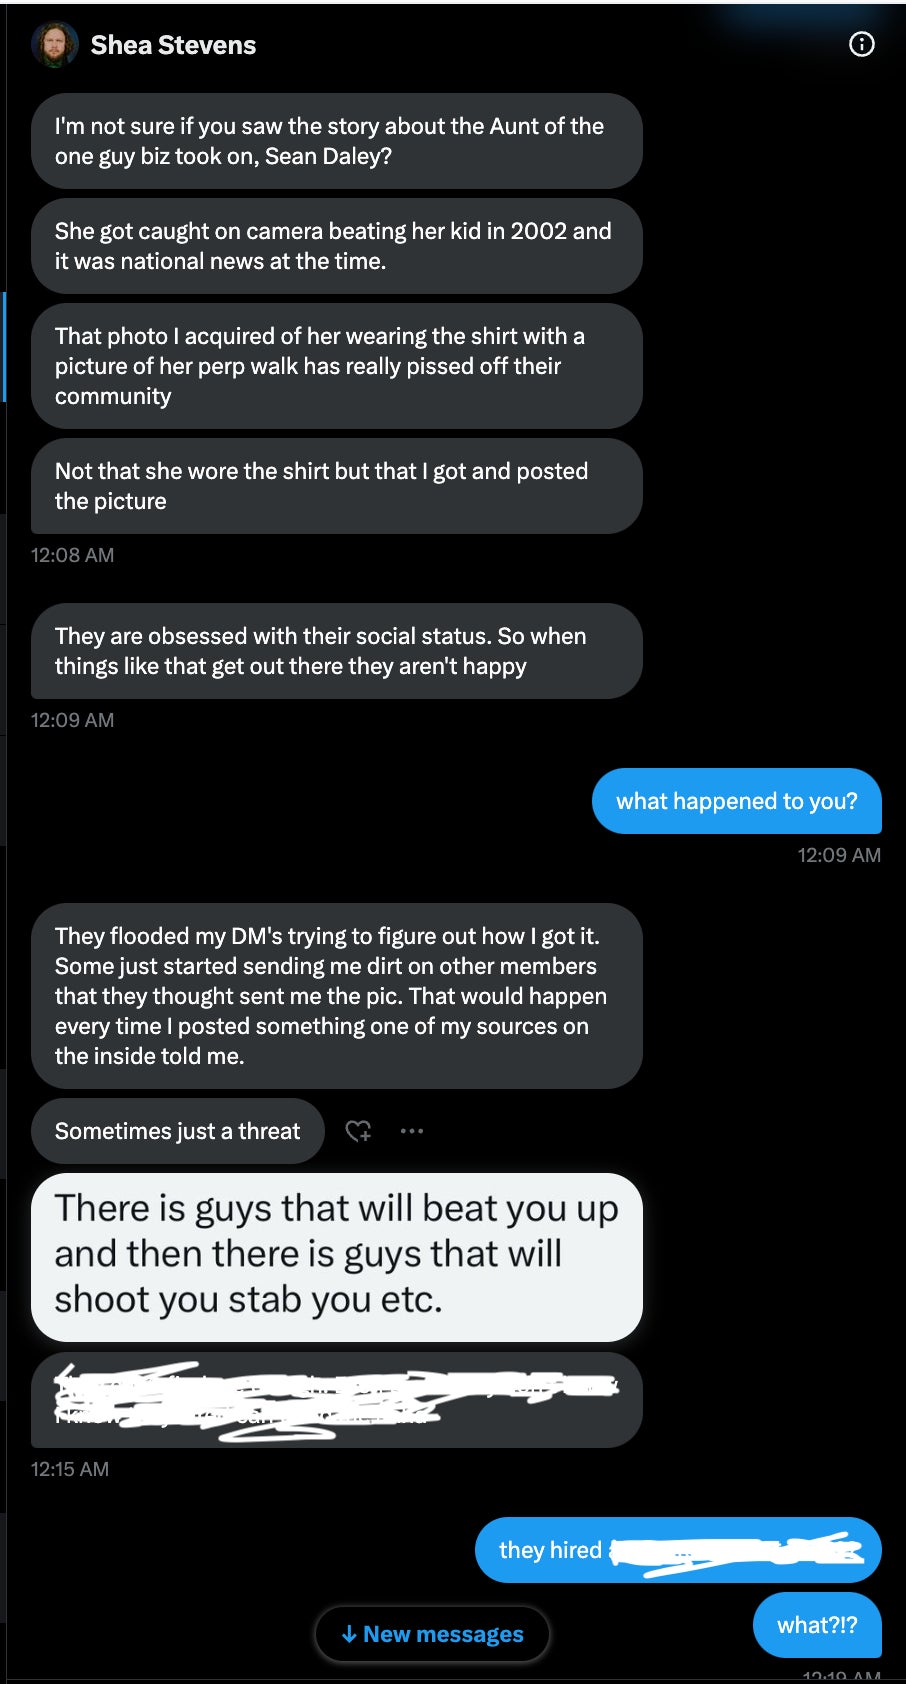Open more options for "Sometimes just a threat"
Viewport: 906px width, 1684px height.
[x=412, y=1131]
